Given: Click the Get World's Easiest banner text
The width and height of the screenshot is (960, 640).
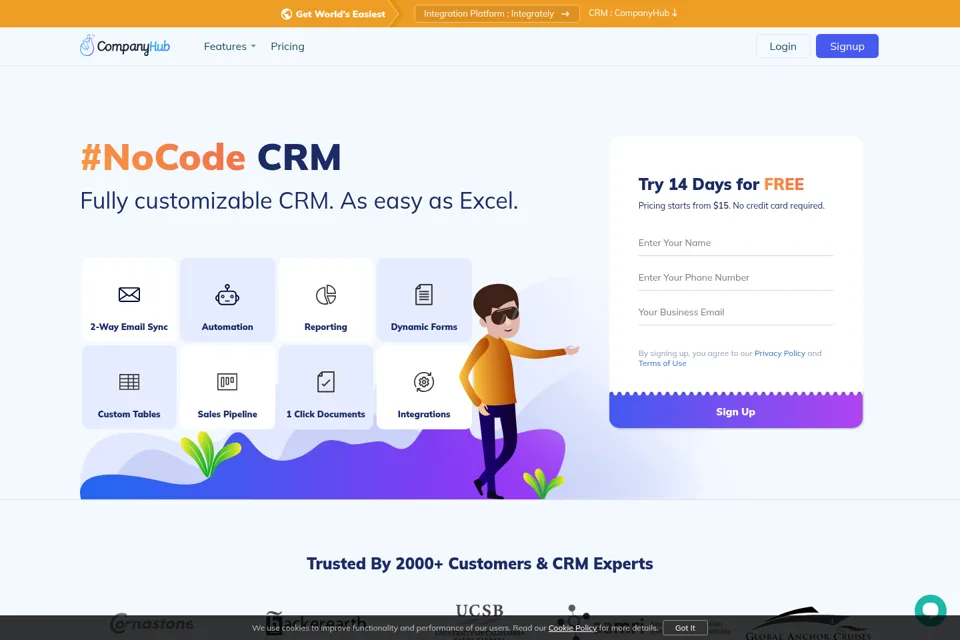Looking at the screenshot, I should [340, 14].
